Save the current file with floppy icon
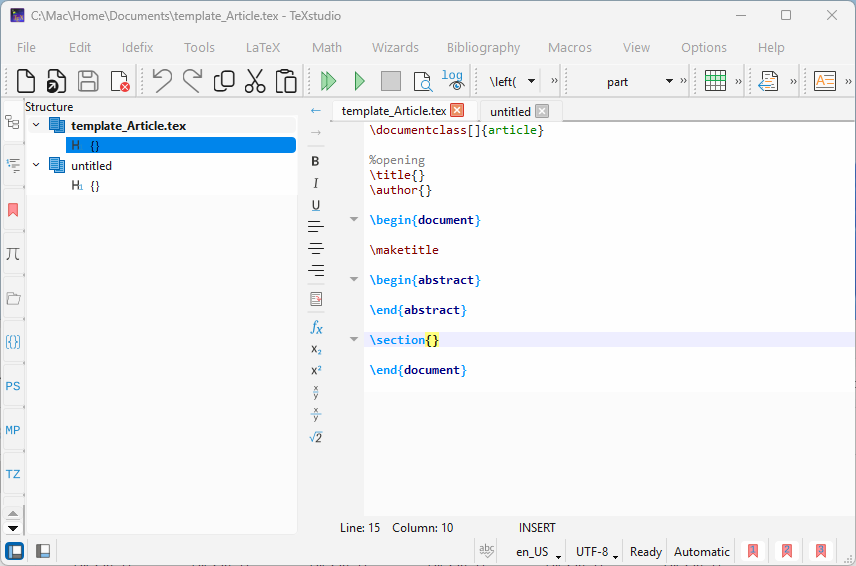This screenshot has height=566, width=856. point(88,81)
